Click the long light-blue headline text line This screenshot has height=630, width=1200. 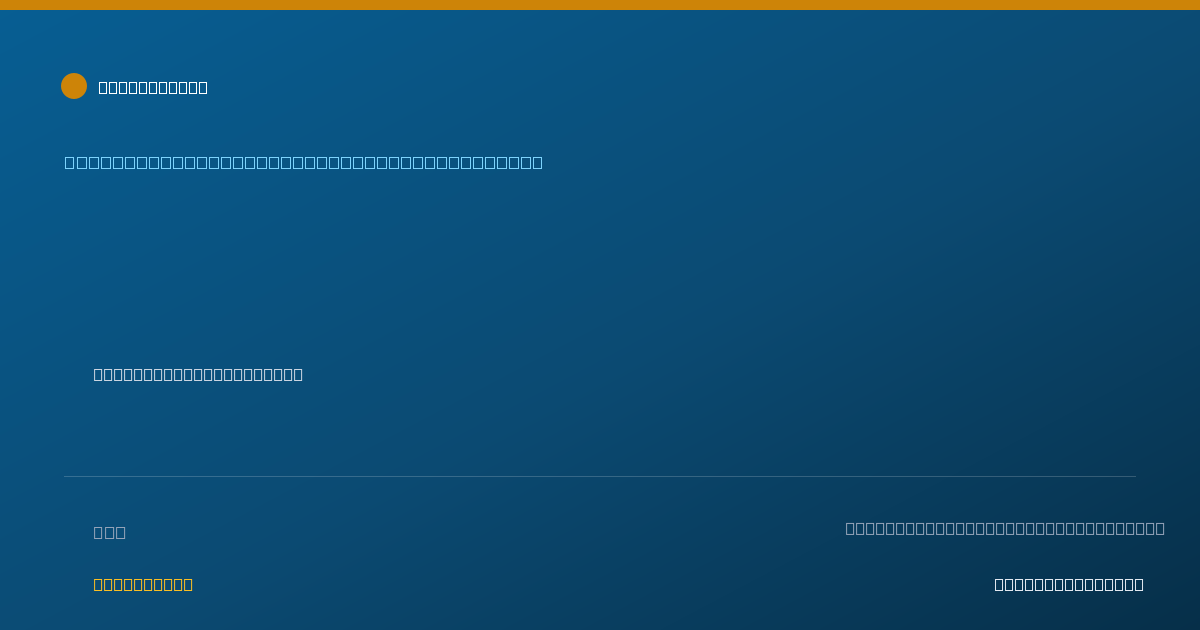(x=304, y=162)
